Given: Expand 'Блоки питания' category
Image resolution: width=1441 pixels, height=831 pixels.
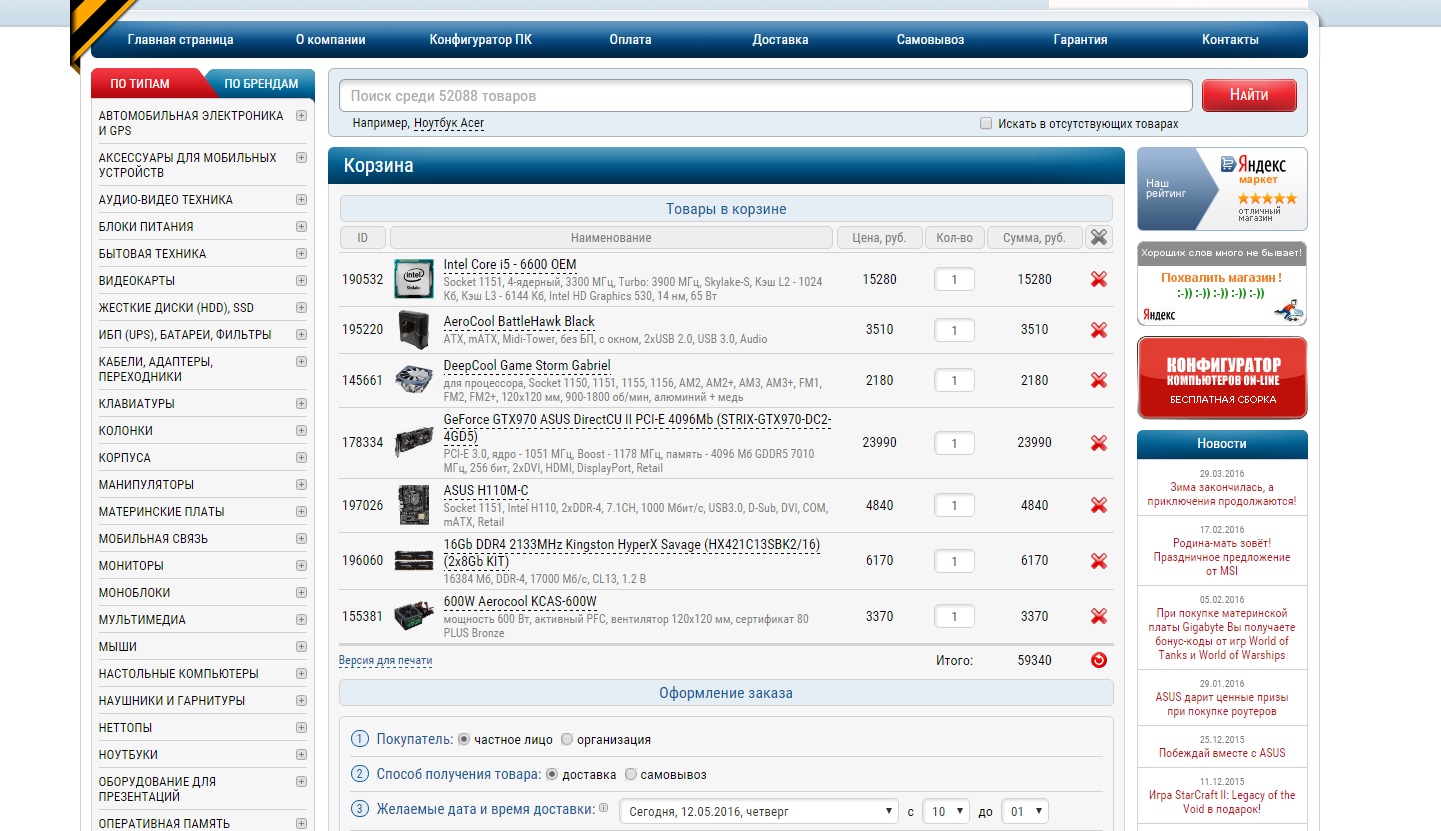Looking at the screenshot, I should [301, 227].
